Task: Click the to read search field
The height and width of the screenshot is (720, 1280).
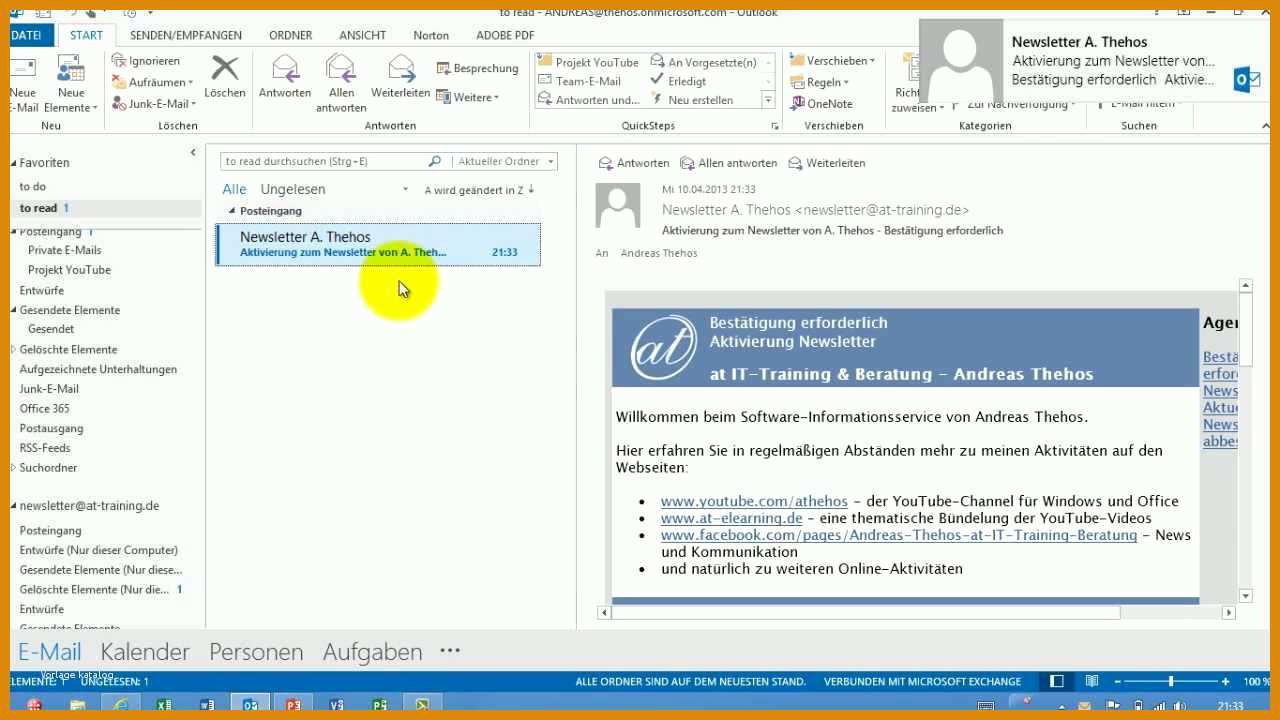Action: click(322, 161)
